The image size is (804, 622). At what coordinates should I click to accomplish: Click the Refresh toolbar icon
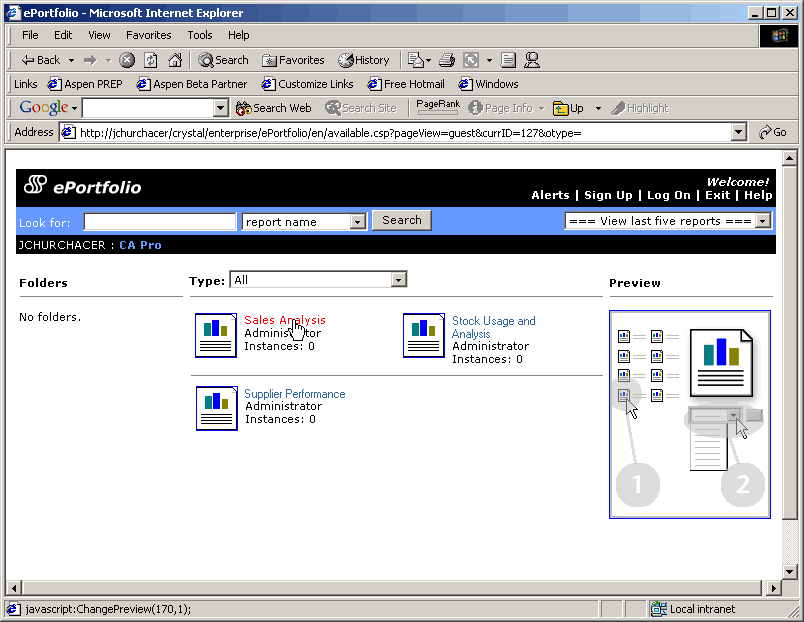(151, 60)
